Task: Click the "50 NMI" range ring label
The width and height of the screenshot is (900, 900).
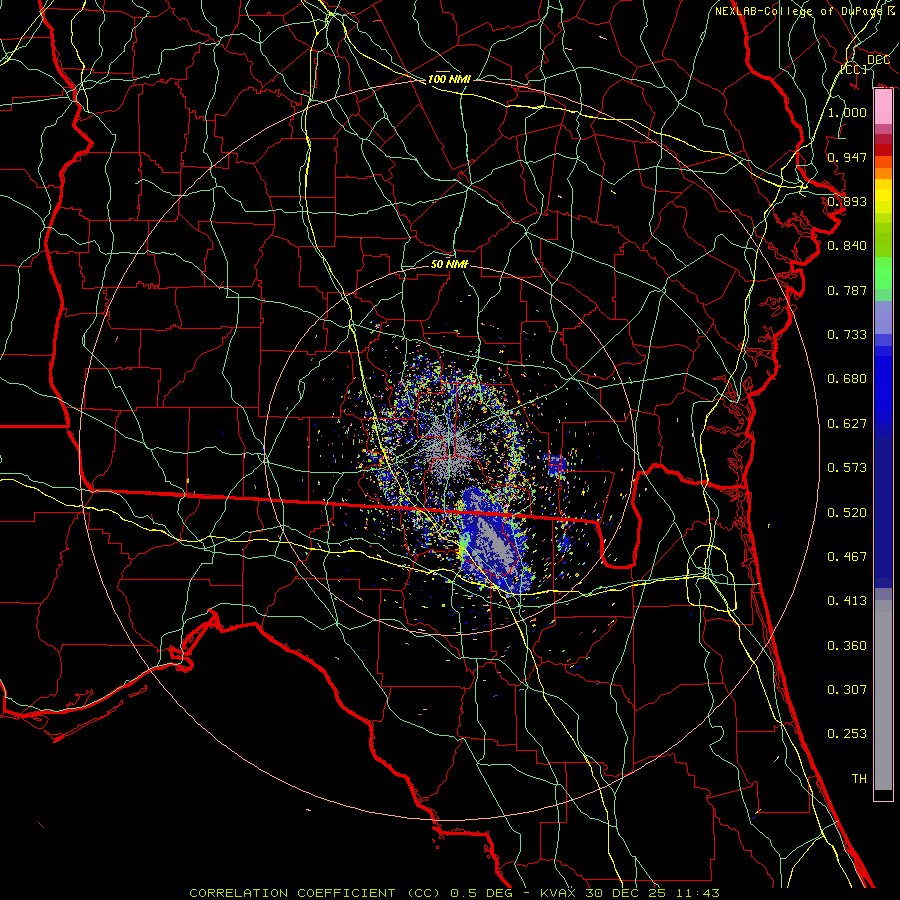Action: click(449, 264)
